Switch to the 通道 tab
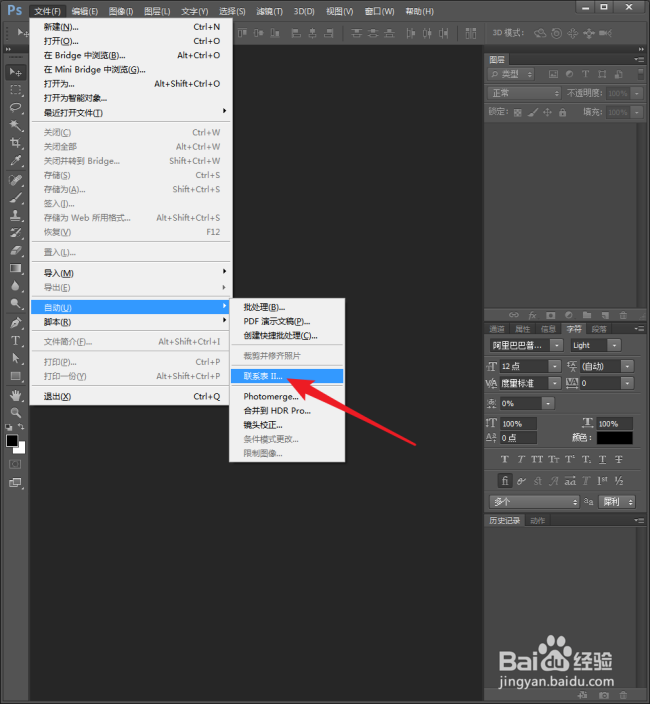650x704 pixels. [x=497, y=329]
